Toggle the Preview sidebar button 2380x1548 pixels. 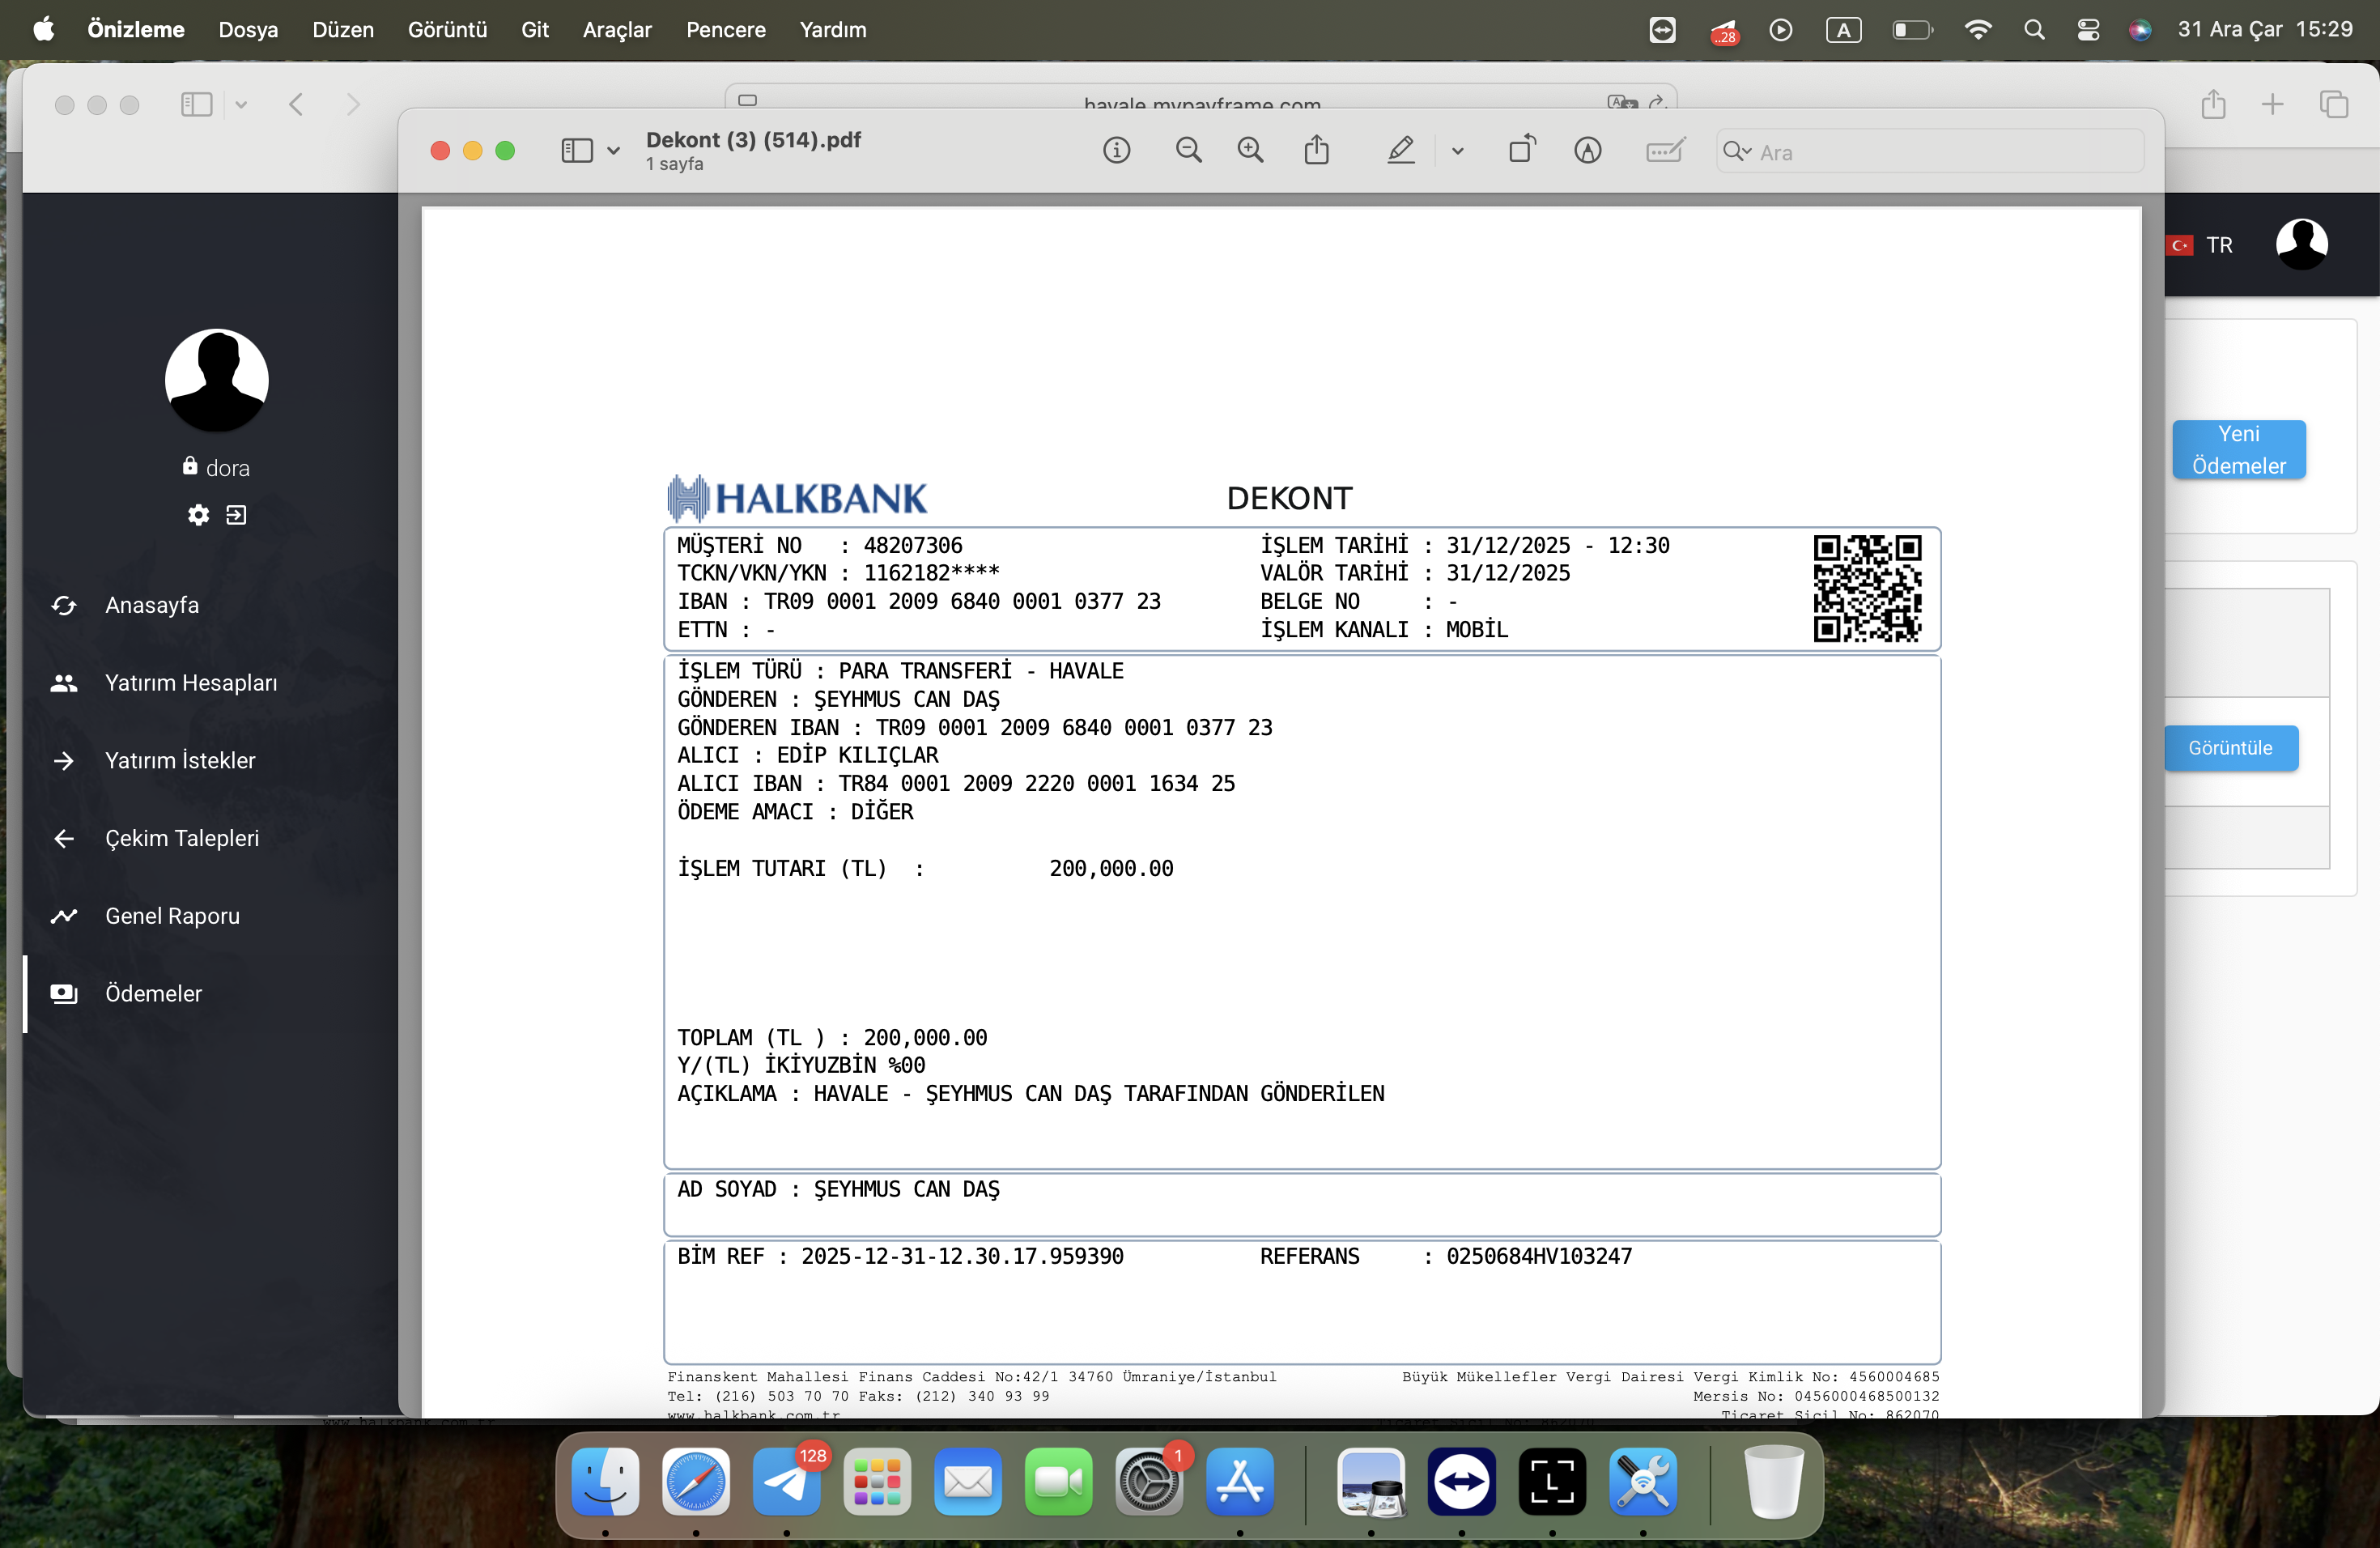pyautogui.click(x=577, y=151)
